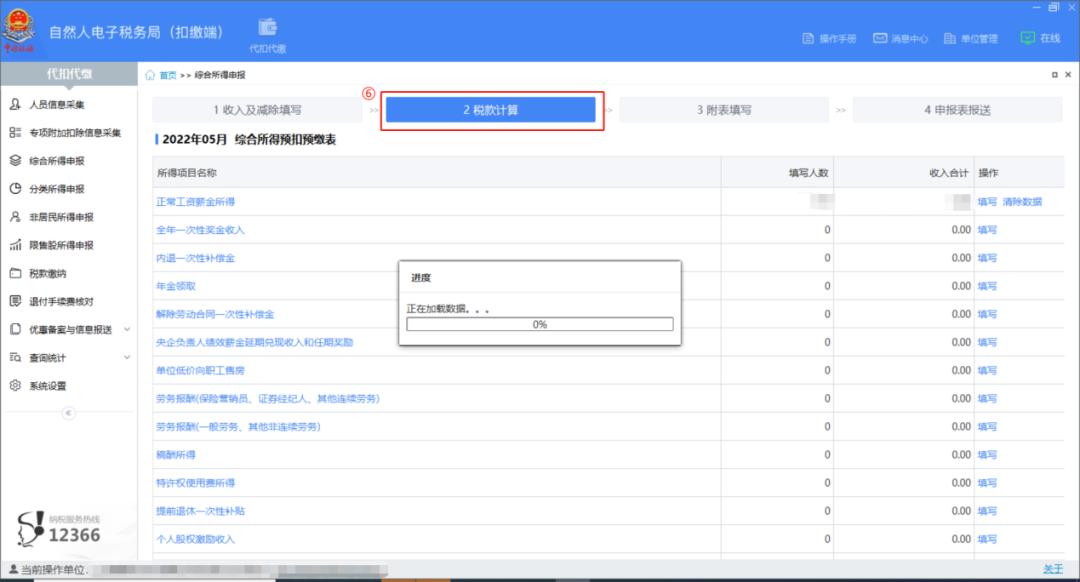Open 税款缴纳 in sidebar

pos(47,273)
